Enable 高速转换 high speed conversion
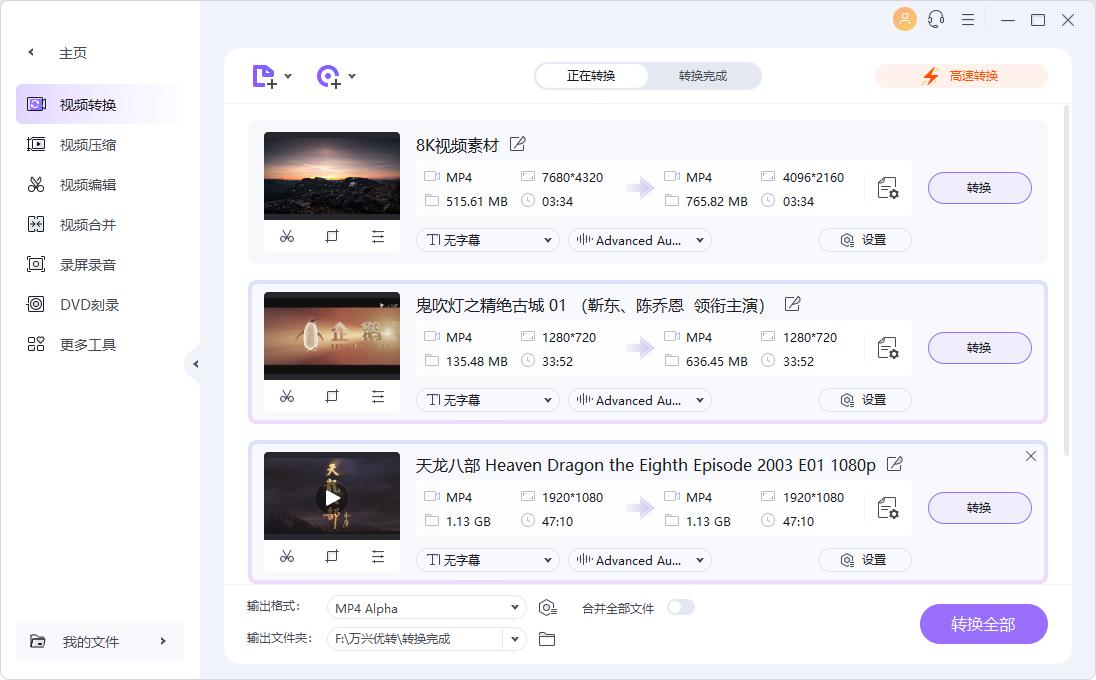This screenshot has height=680, width=1096. [961, 75]
